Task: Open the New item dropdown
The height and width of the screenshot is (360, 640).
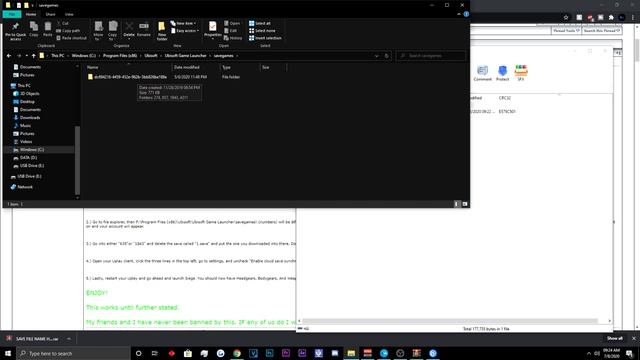Action: [x=183, y=23]
